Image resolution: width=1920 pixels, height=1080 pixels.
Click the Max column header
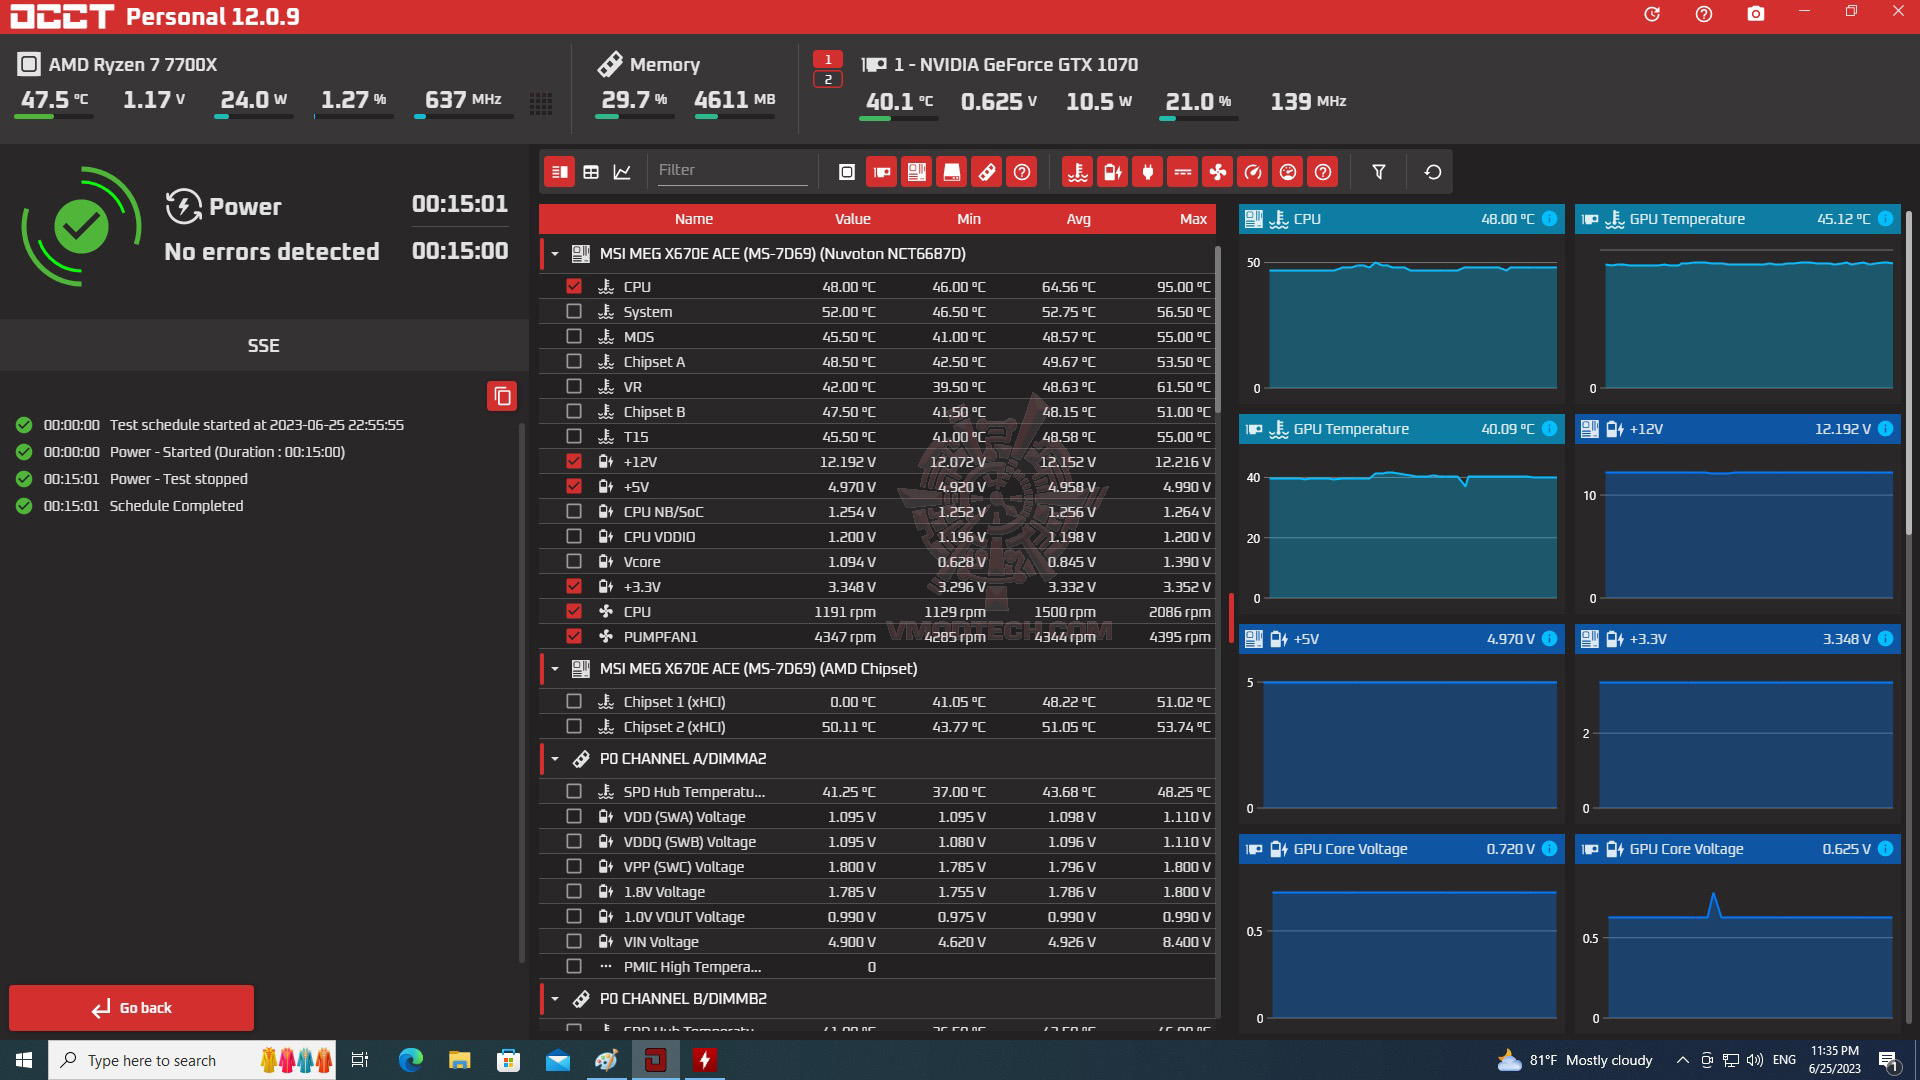(x=1192, y=219)
